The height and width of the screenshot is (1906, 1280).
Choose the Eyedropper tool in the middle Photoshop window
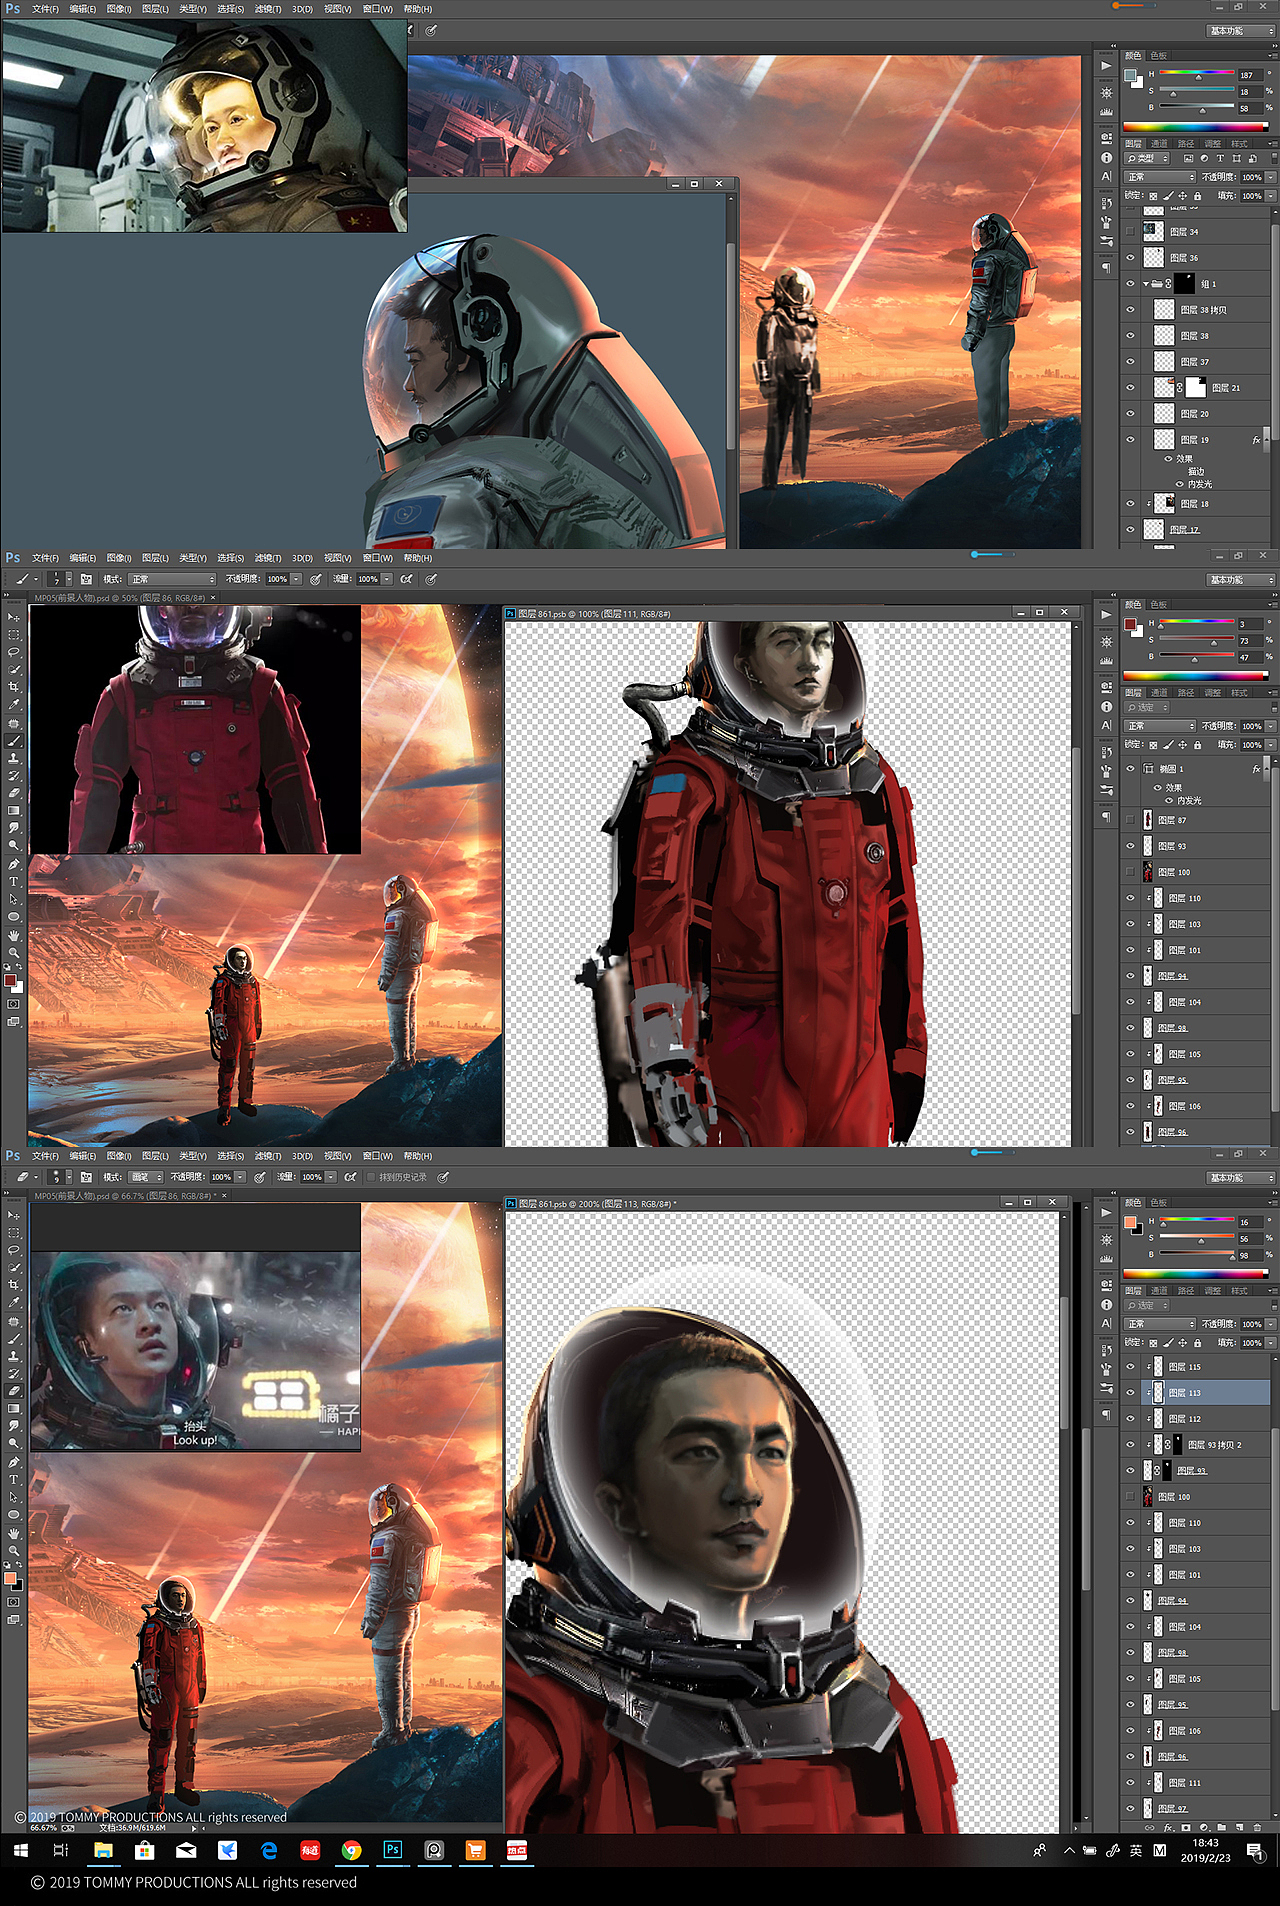point(14,705)
